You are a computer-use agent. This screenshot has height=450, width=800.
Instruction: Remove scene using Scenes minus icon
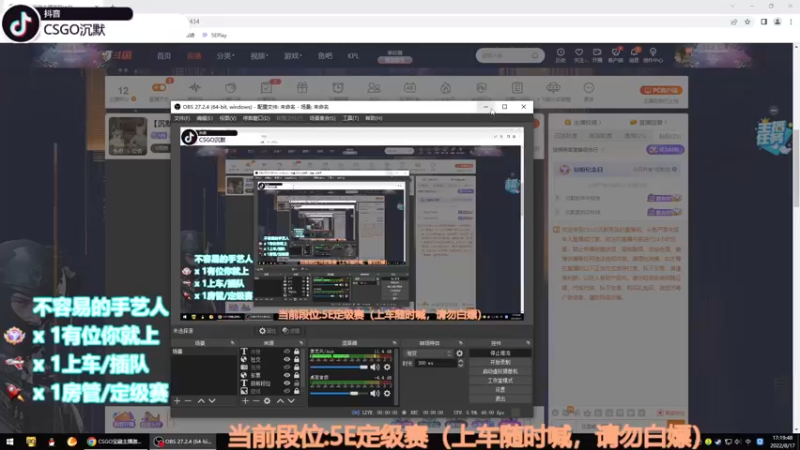click(x=188, y=401)
